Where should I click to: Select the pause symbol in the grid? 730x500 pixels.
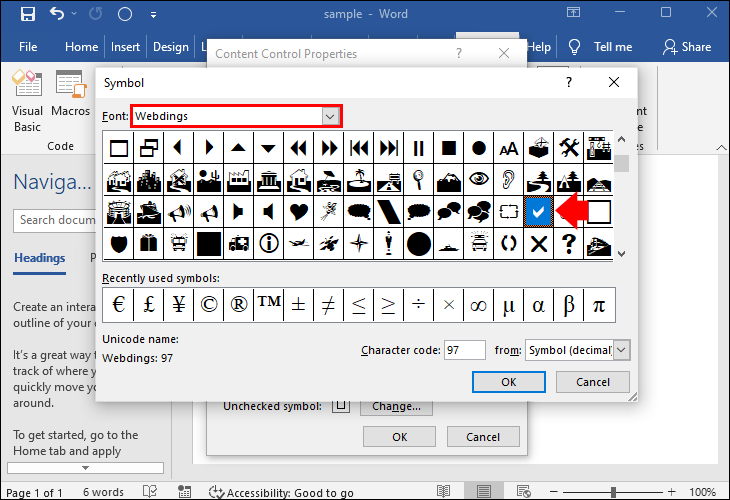click(x=419, y=149)
